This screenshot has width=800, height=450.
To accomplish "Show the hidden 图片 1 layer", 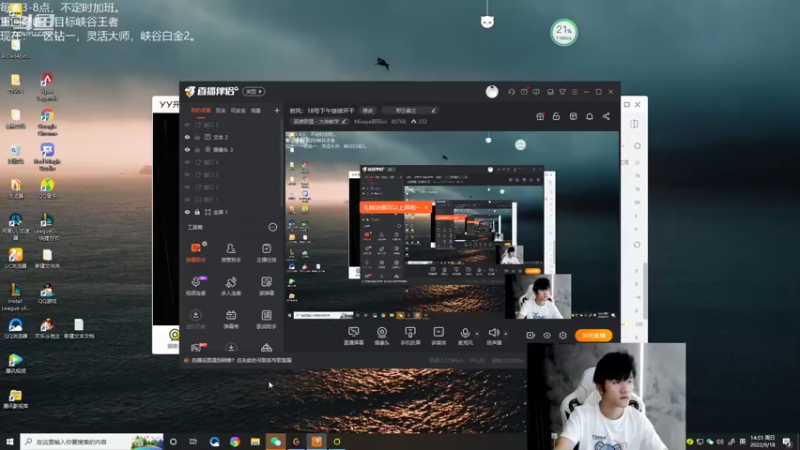I will click(x=187, y=199).
